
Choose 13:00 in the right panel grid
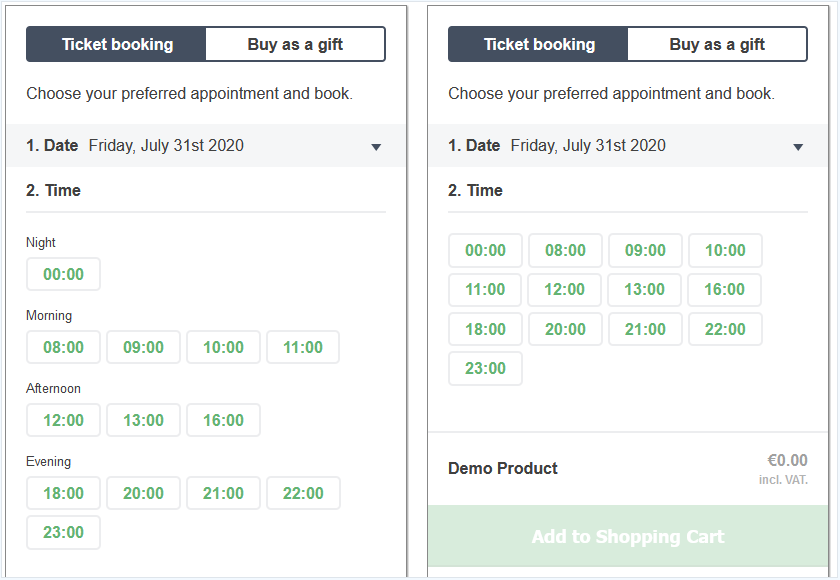point(644,289)
